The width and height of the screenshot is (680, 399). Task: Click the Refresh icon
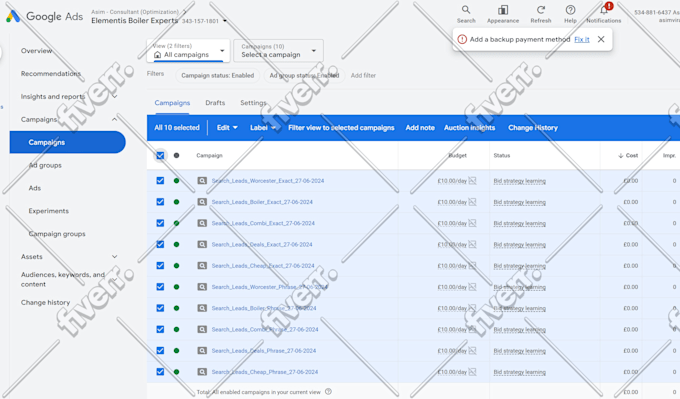pos(541,10)
